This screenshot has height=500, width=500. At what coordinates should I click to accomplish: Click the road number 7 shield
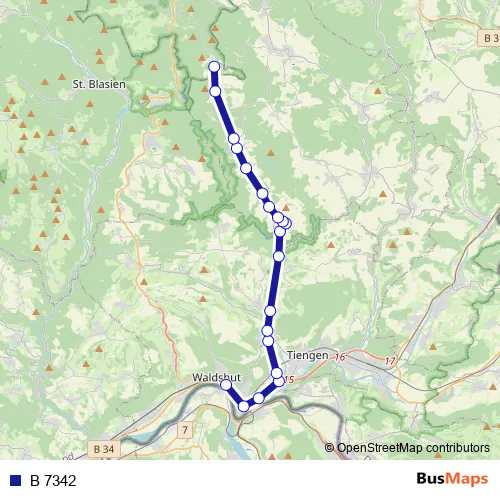click(185, 430)
